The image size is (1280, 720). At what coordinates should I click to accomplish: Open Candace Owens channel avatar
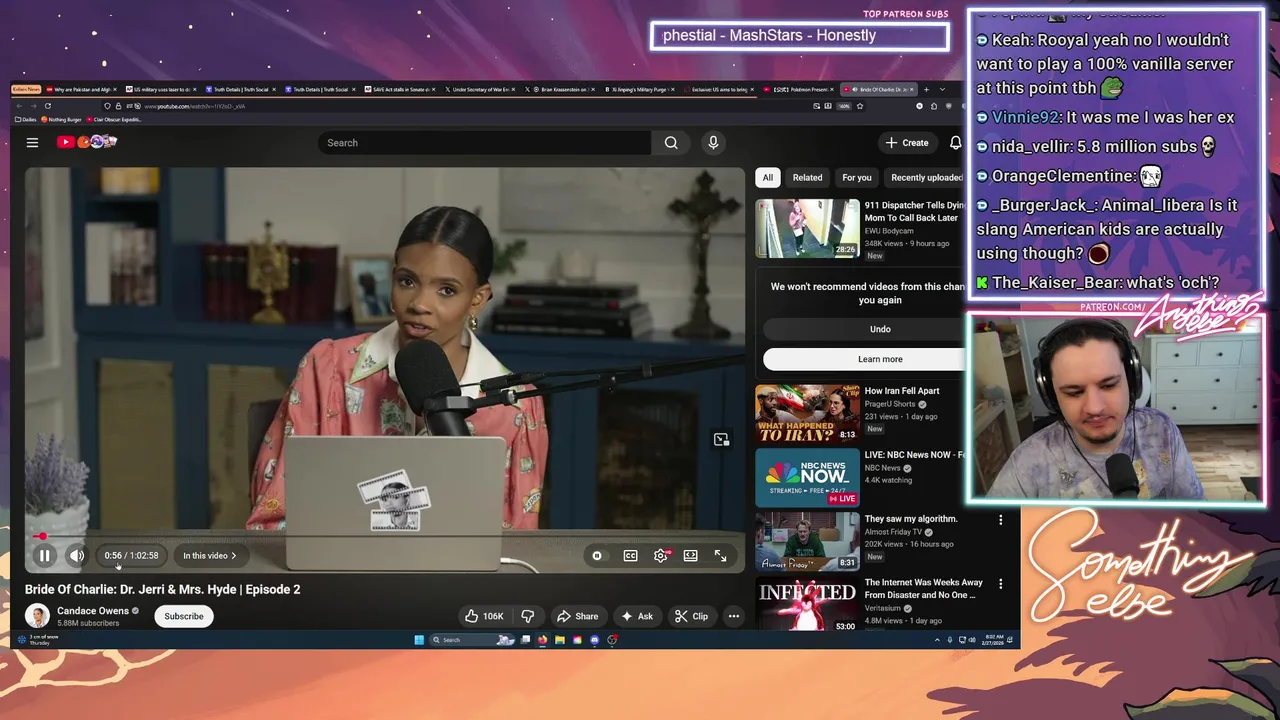click(37, 616)
